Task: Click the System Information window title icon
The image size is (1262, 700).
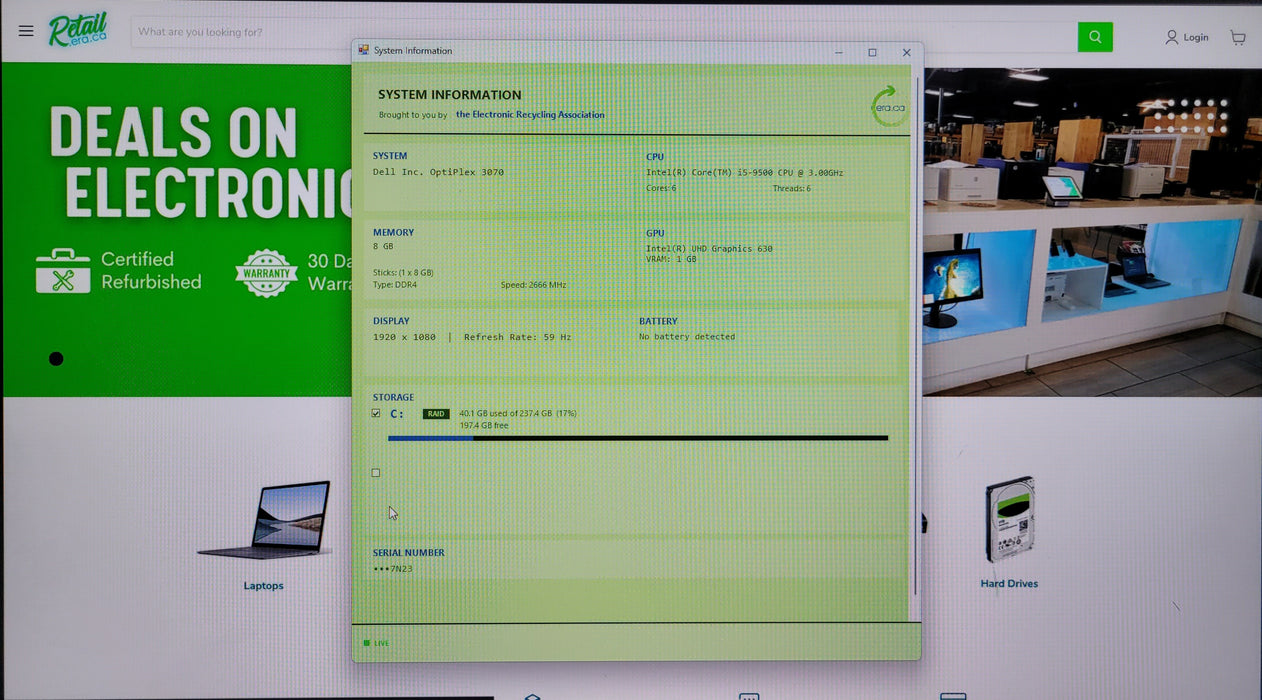Action: click(364, 50)
